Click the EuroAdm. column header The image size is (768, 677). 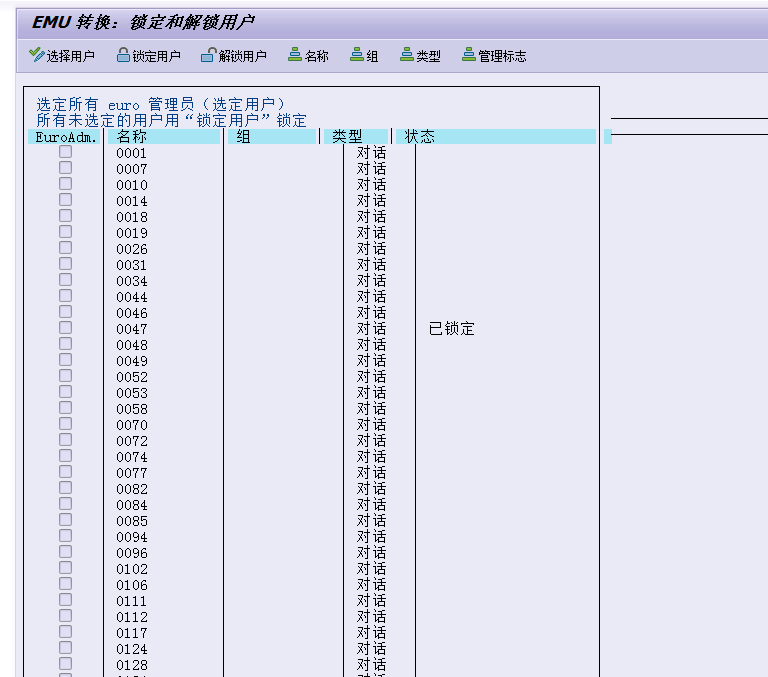click(65, 137)
